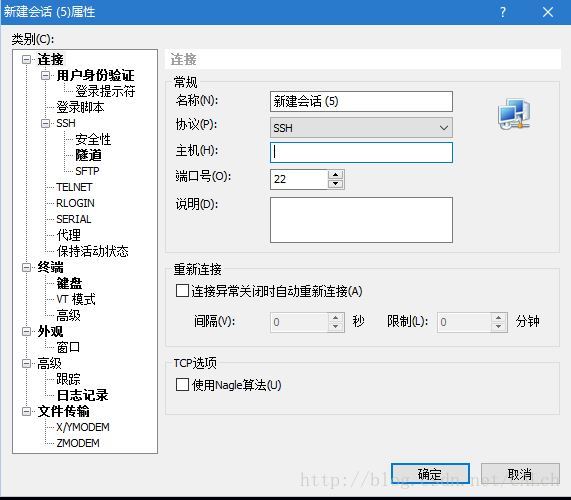Viewport: 571px width, 500px height.
Task: Collapse the 文件传输 tree node
Action: point(26,412)
